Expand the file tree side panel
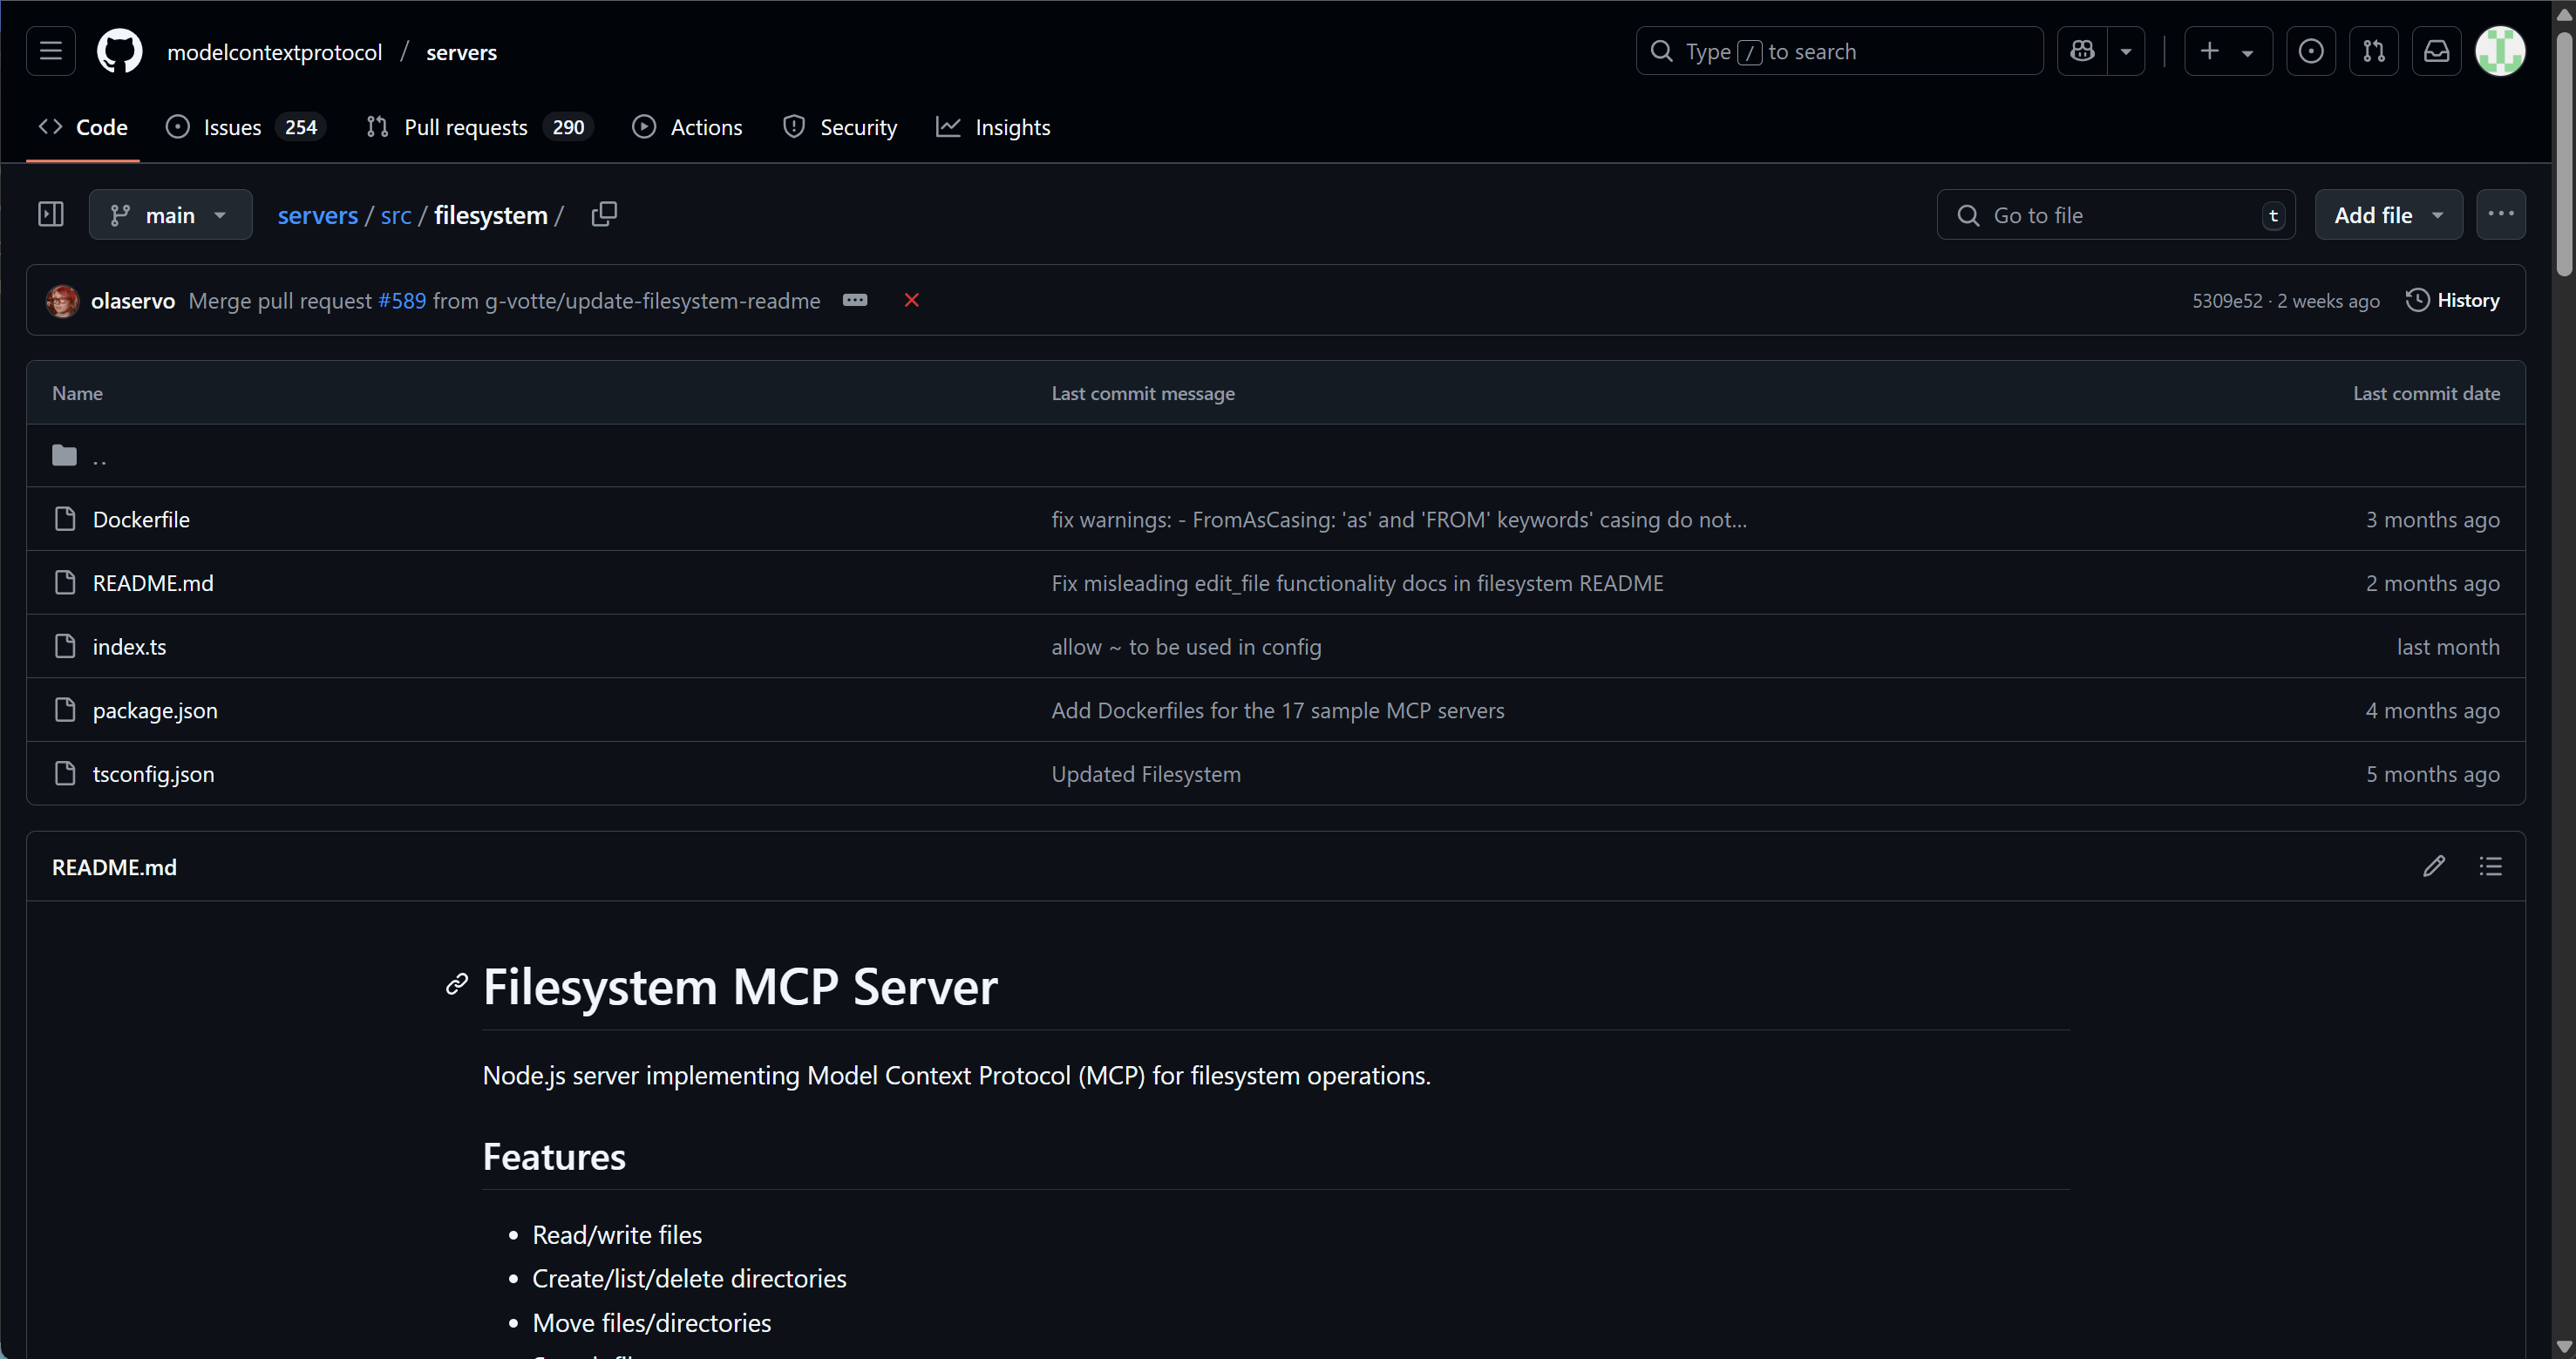The width and height of the screenshot is (2576, 1359). [x=51, y=214]
